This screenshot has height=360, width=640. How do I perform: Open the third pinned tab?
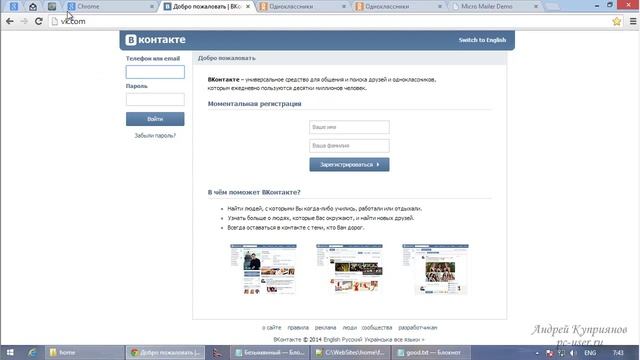click(x=52, y=7)
